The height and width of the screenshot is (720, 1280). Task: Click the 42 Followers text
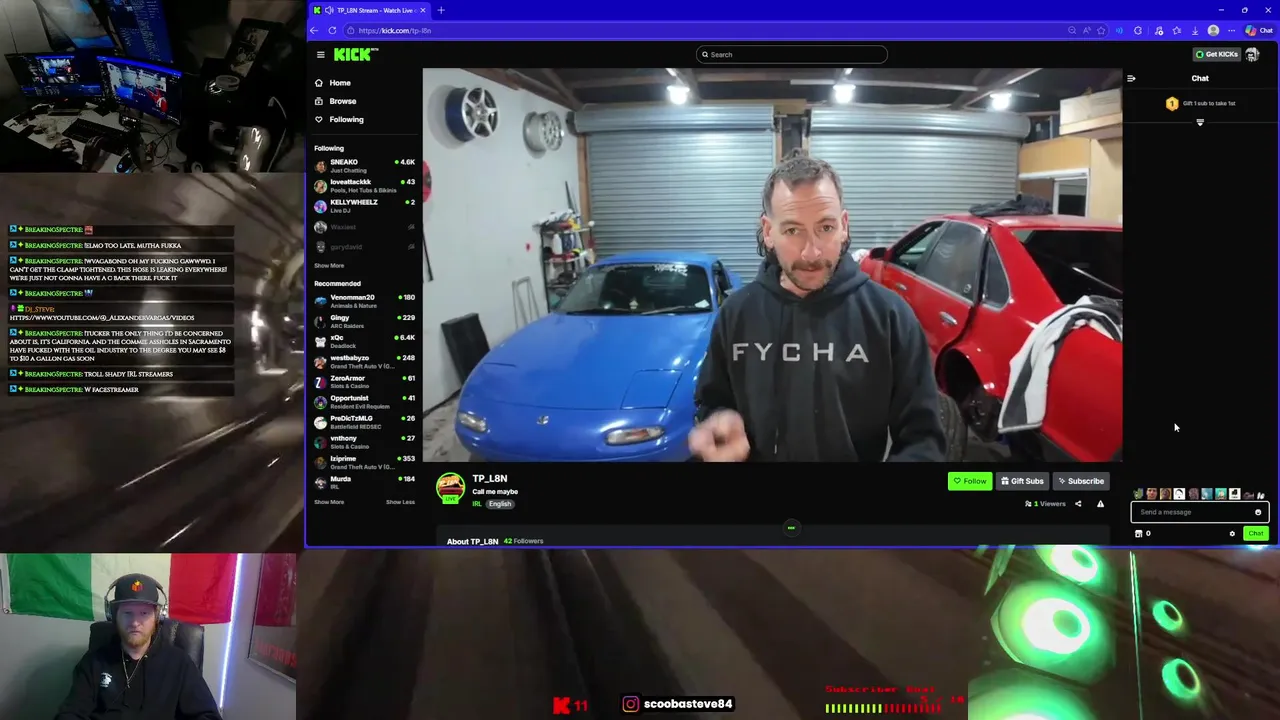pos(524,541)
